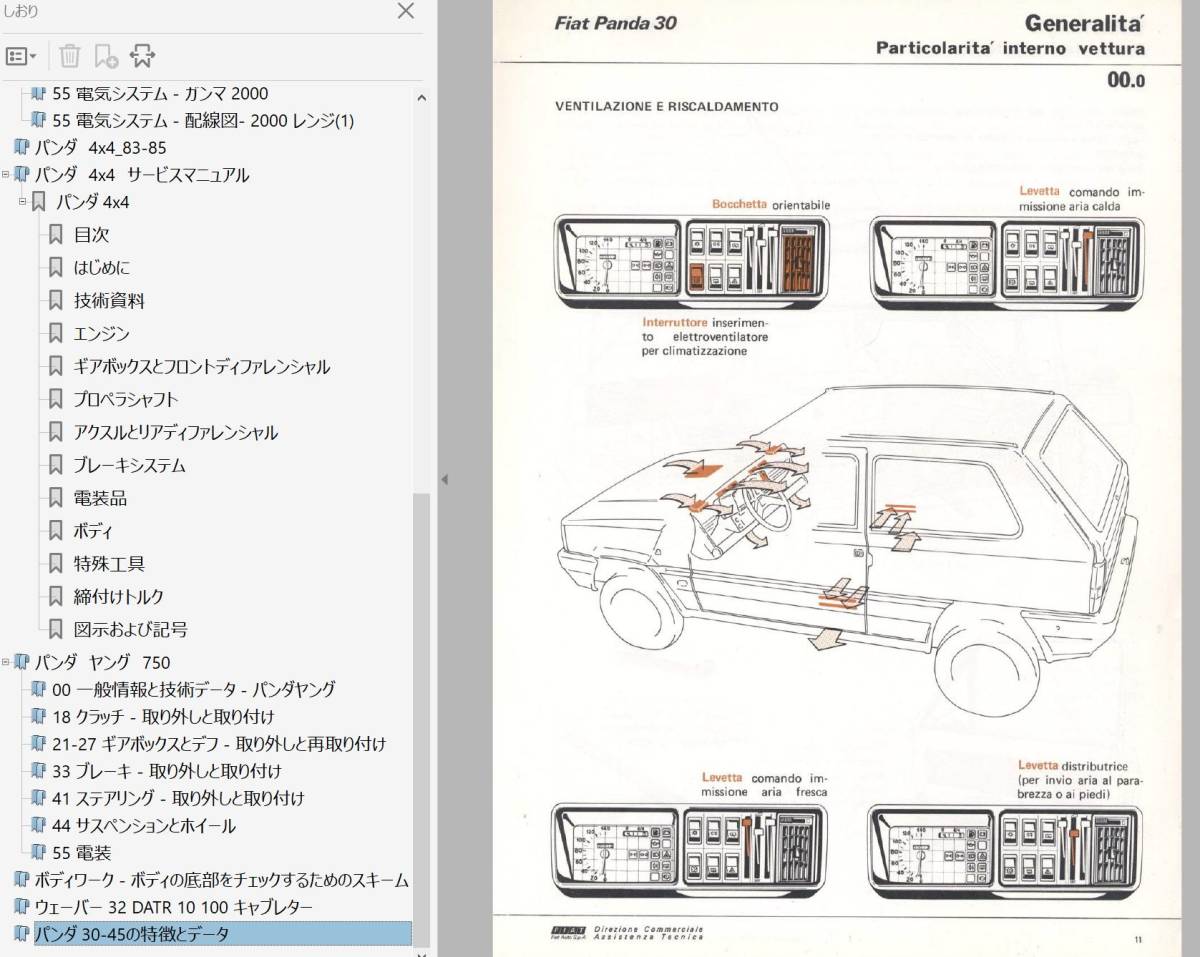Go to the 技術資料 bookmark
Screen dimensions: 1200x957
coord(109,301)
